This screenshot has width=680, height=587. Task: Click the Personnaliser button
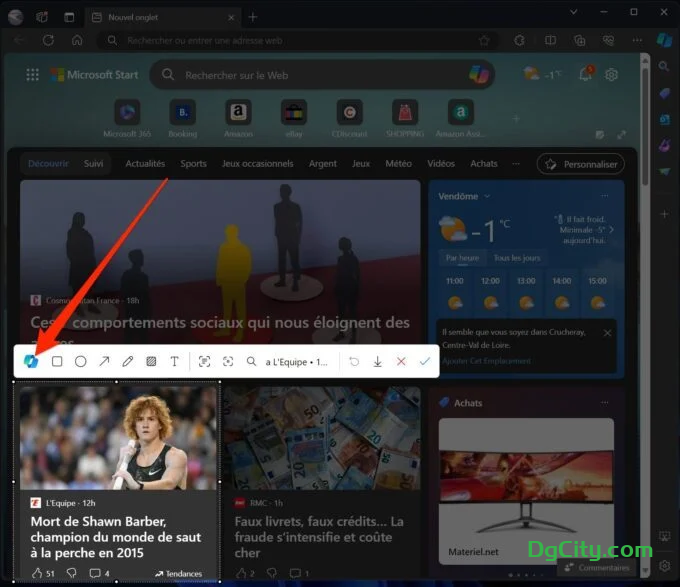click(x=581, y=164)
